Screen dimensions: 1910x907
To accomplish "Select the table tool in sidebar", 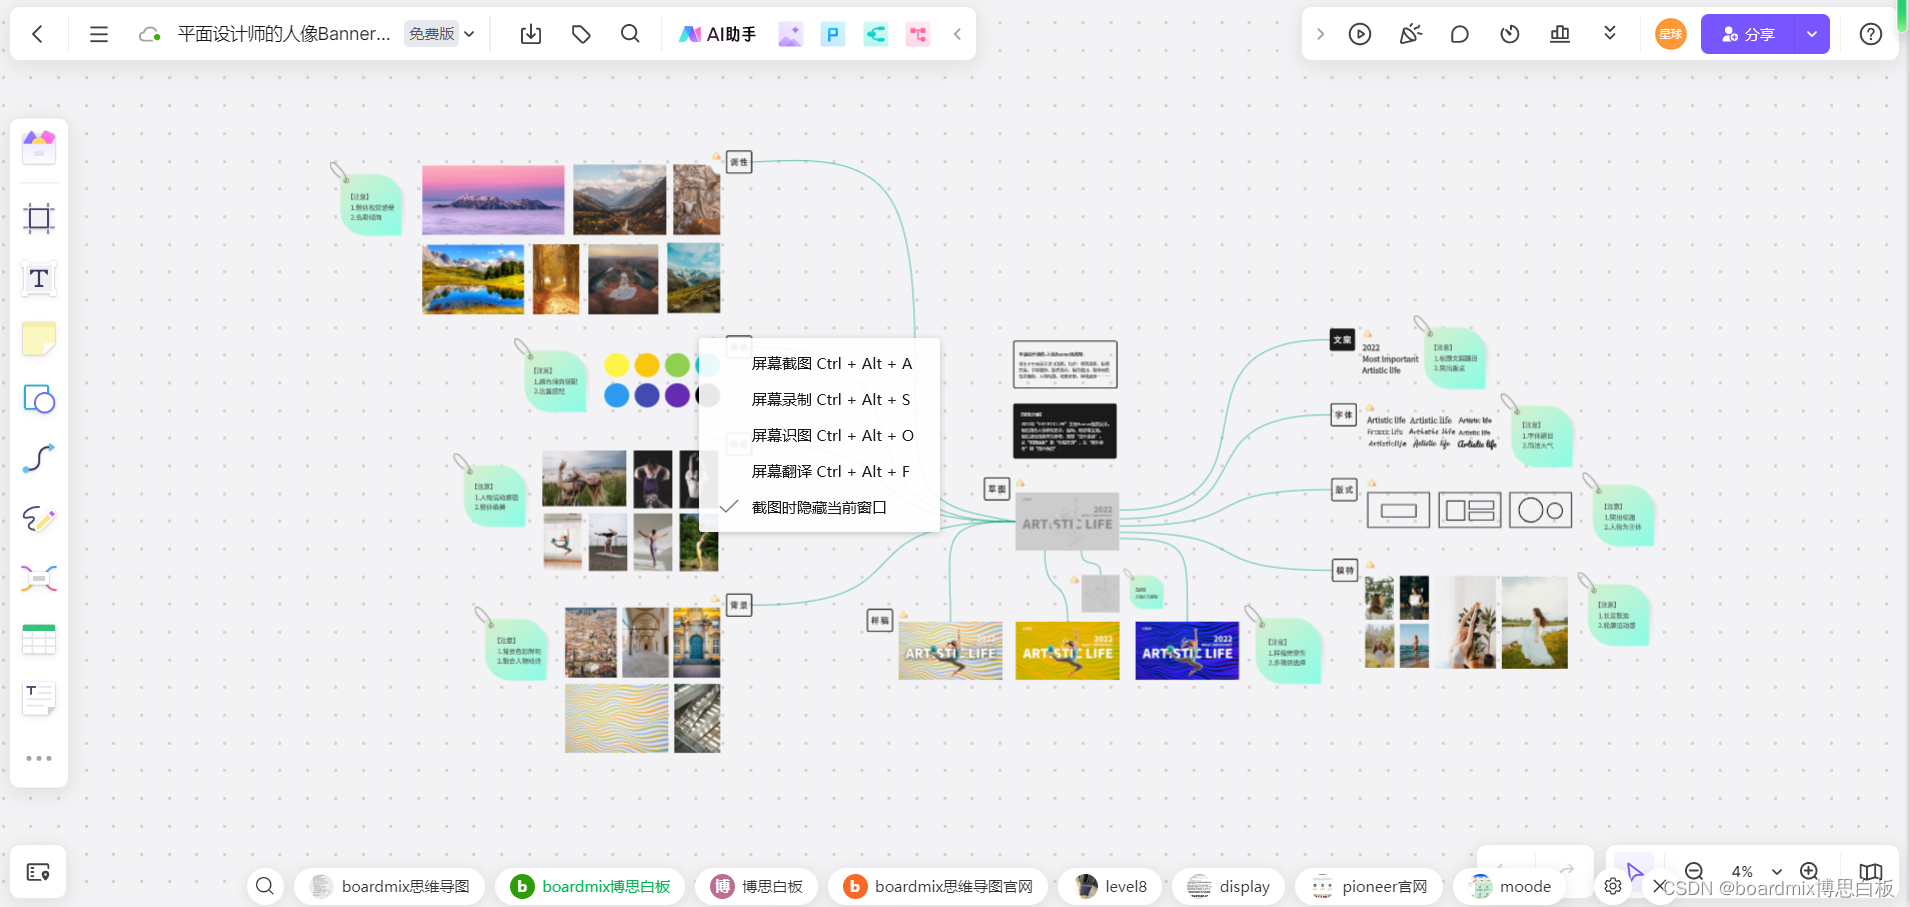I will 39,638.
